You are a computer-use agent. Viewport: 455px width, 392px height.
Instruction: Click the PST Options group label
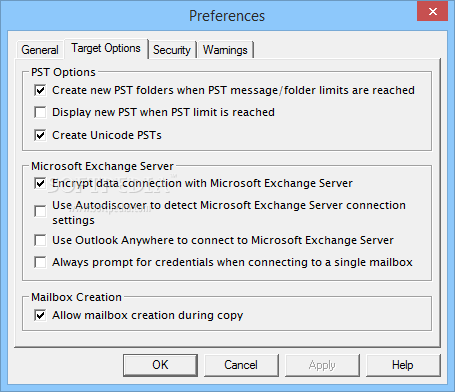63,72
